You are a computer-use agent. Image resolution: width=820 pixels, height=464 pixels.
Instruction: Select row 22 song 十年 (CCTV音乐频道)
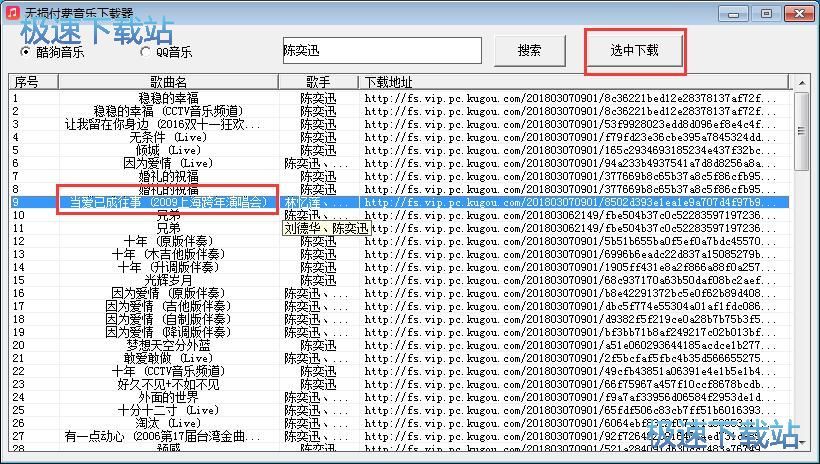pyautogui.click(x=168, y=371)
